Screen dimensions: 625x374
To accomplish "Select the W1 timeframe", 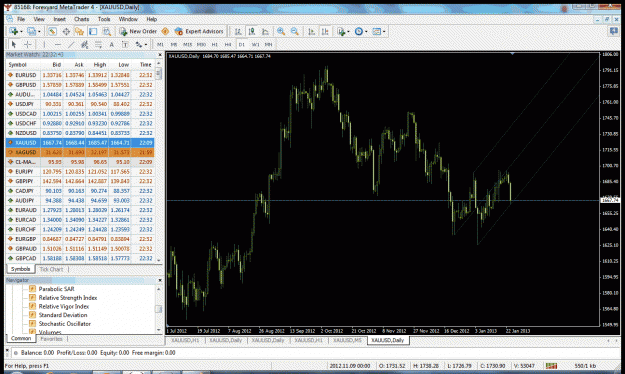I will pos(256,44).
